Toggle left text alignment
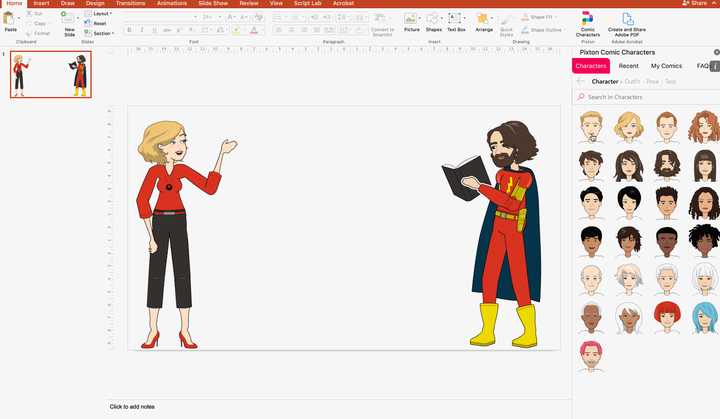The width and height of the screenshot is (720, 419). pos(279,30)
